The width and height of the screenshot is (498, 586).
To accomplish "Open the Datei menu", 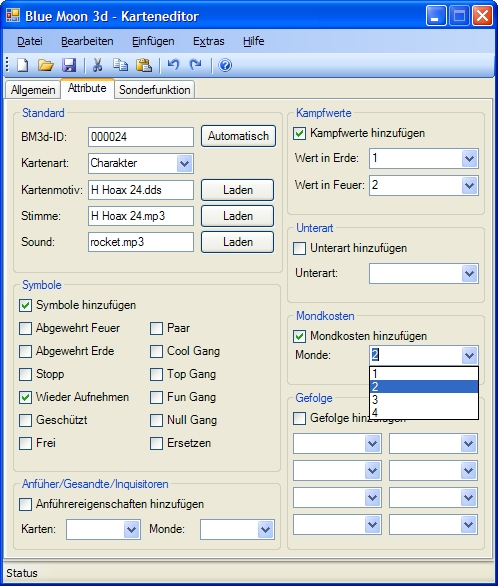I will [30, 41].
